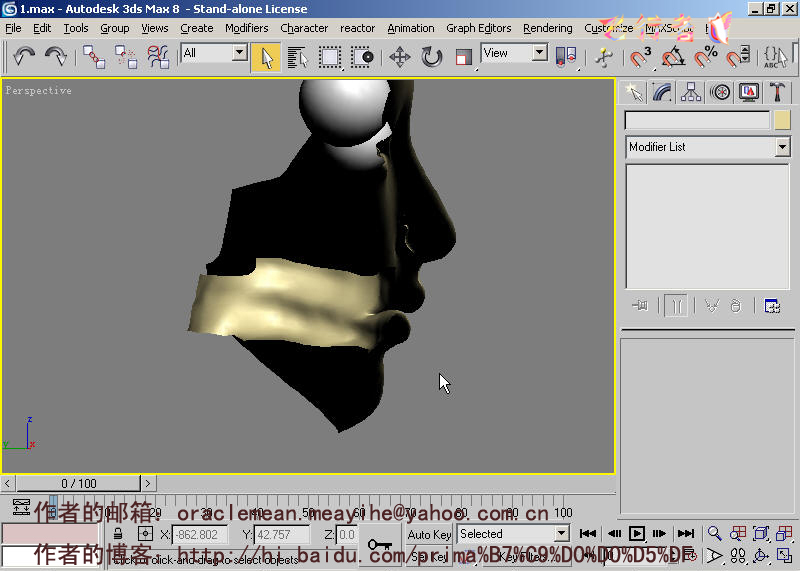
Task: Click the Redo arrow icon
Action: (56, 56)
